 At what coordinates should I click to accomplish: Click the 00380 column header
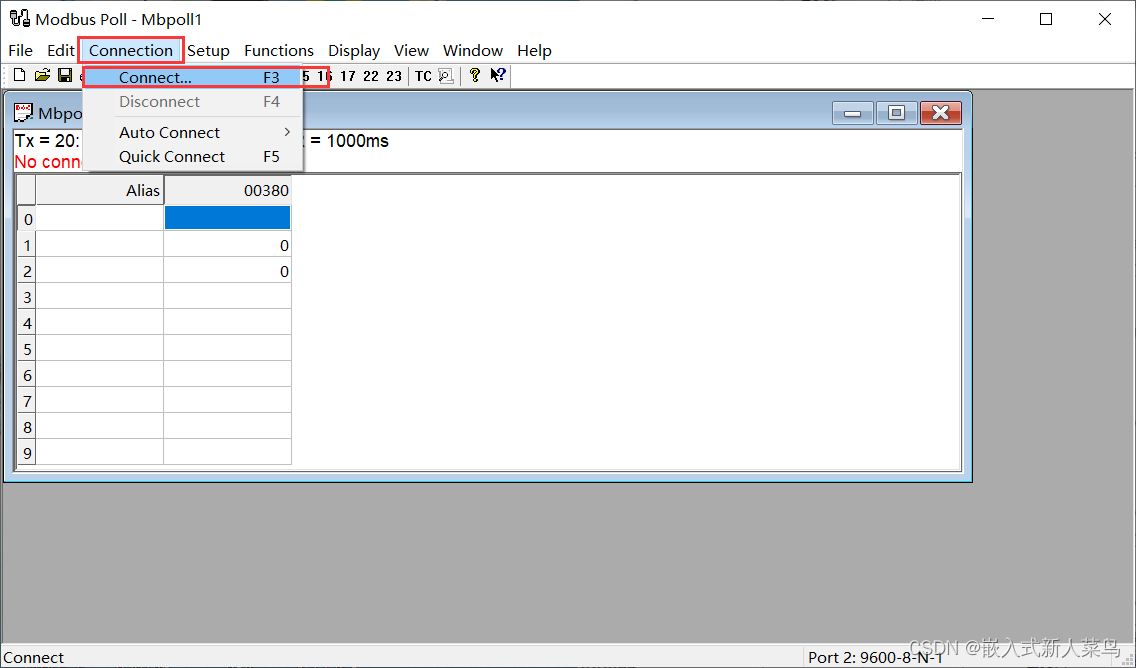[x=227, y=191]
